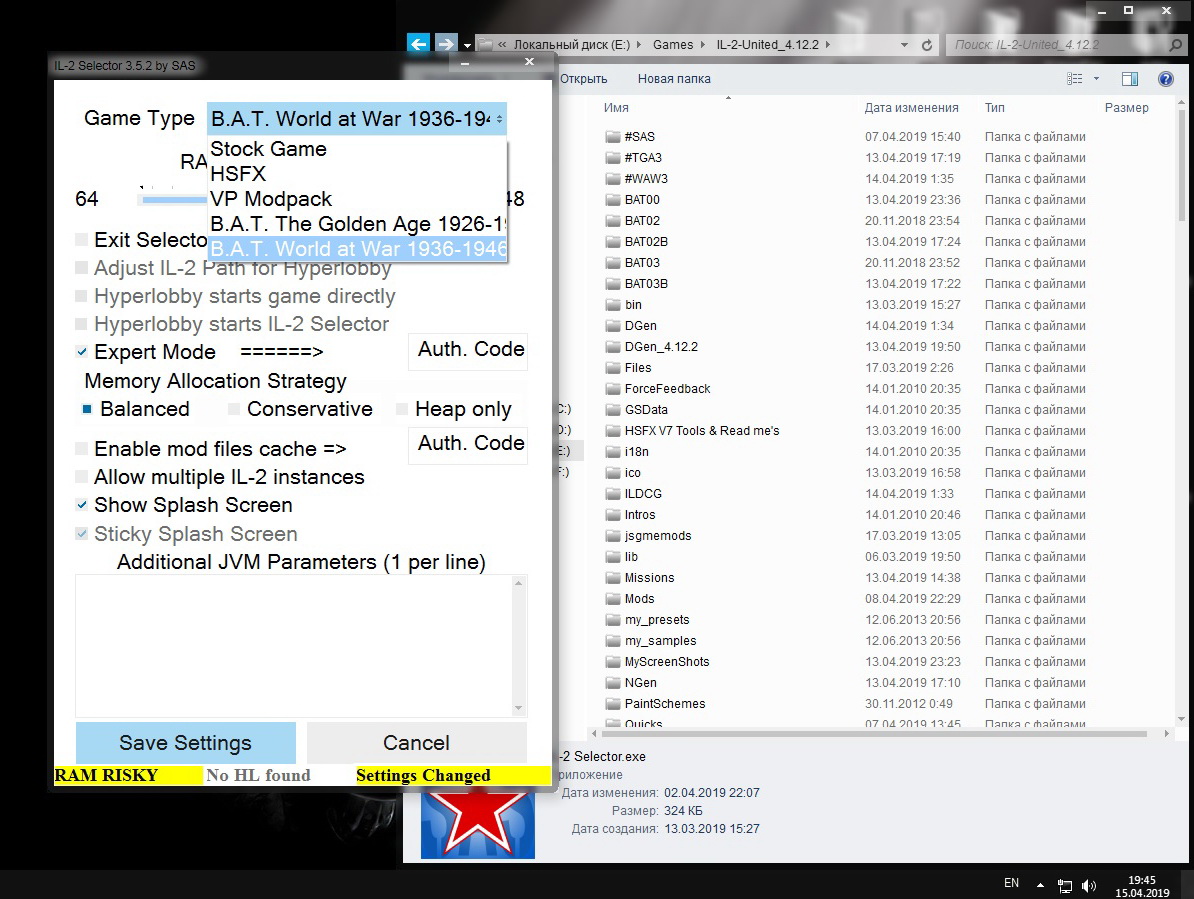Viewport: 1194px width, 899px height.
Task: Show hidden tray icons arrow
Action: pos(1040,885)
